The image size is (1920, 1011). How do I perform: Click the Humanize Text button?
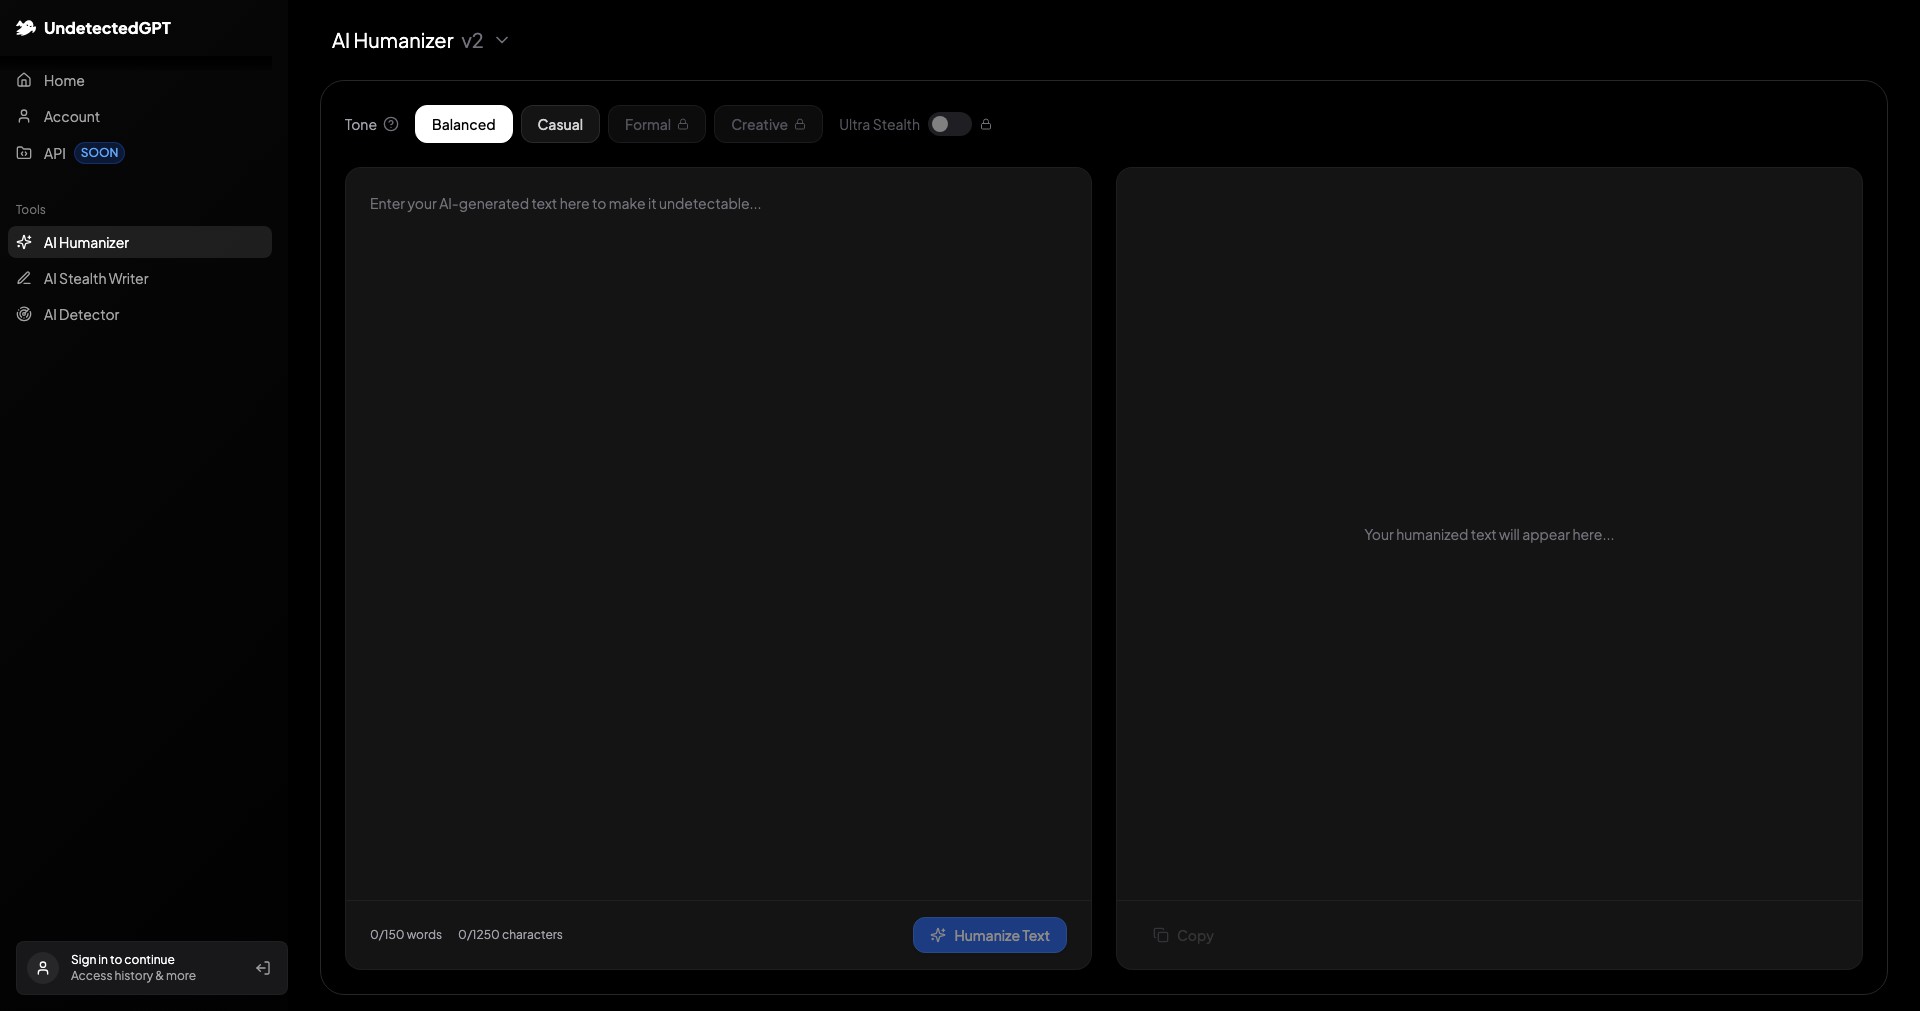(x=990, y=935)
